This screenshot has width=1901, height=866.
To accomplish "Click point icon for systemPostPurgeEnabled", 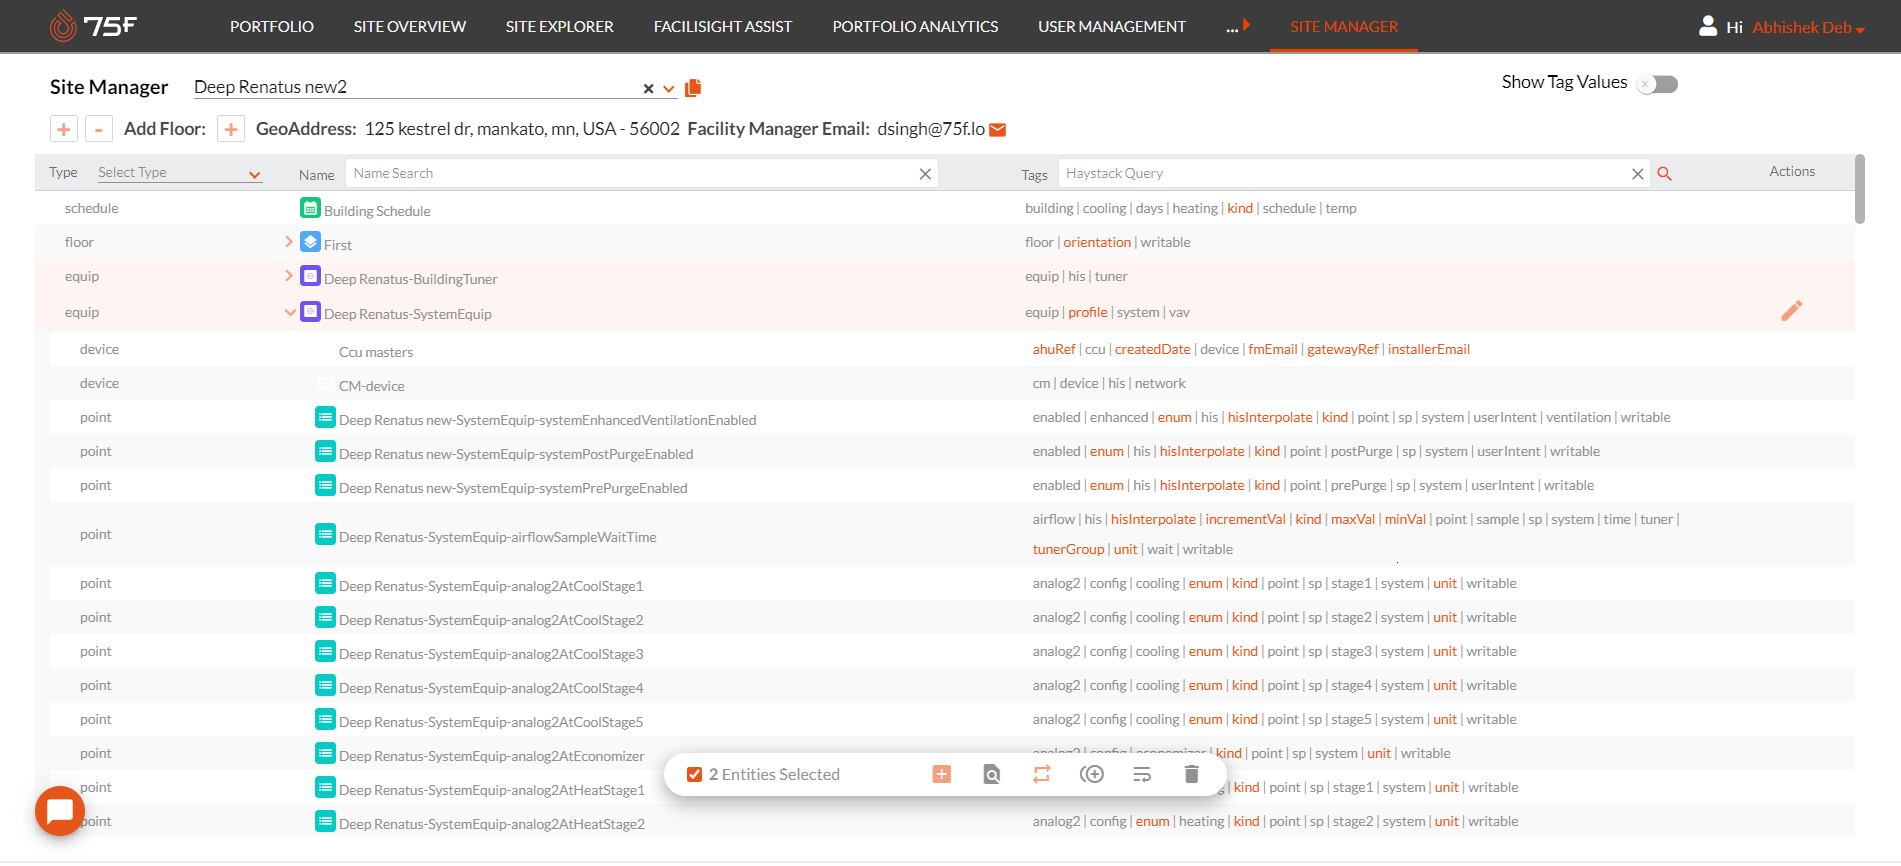I will [325, 451].
